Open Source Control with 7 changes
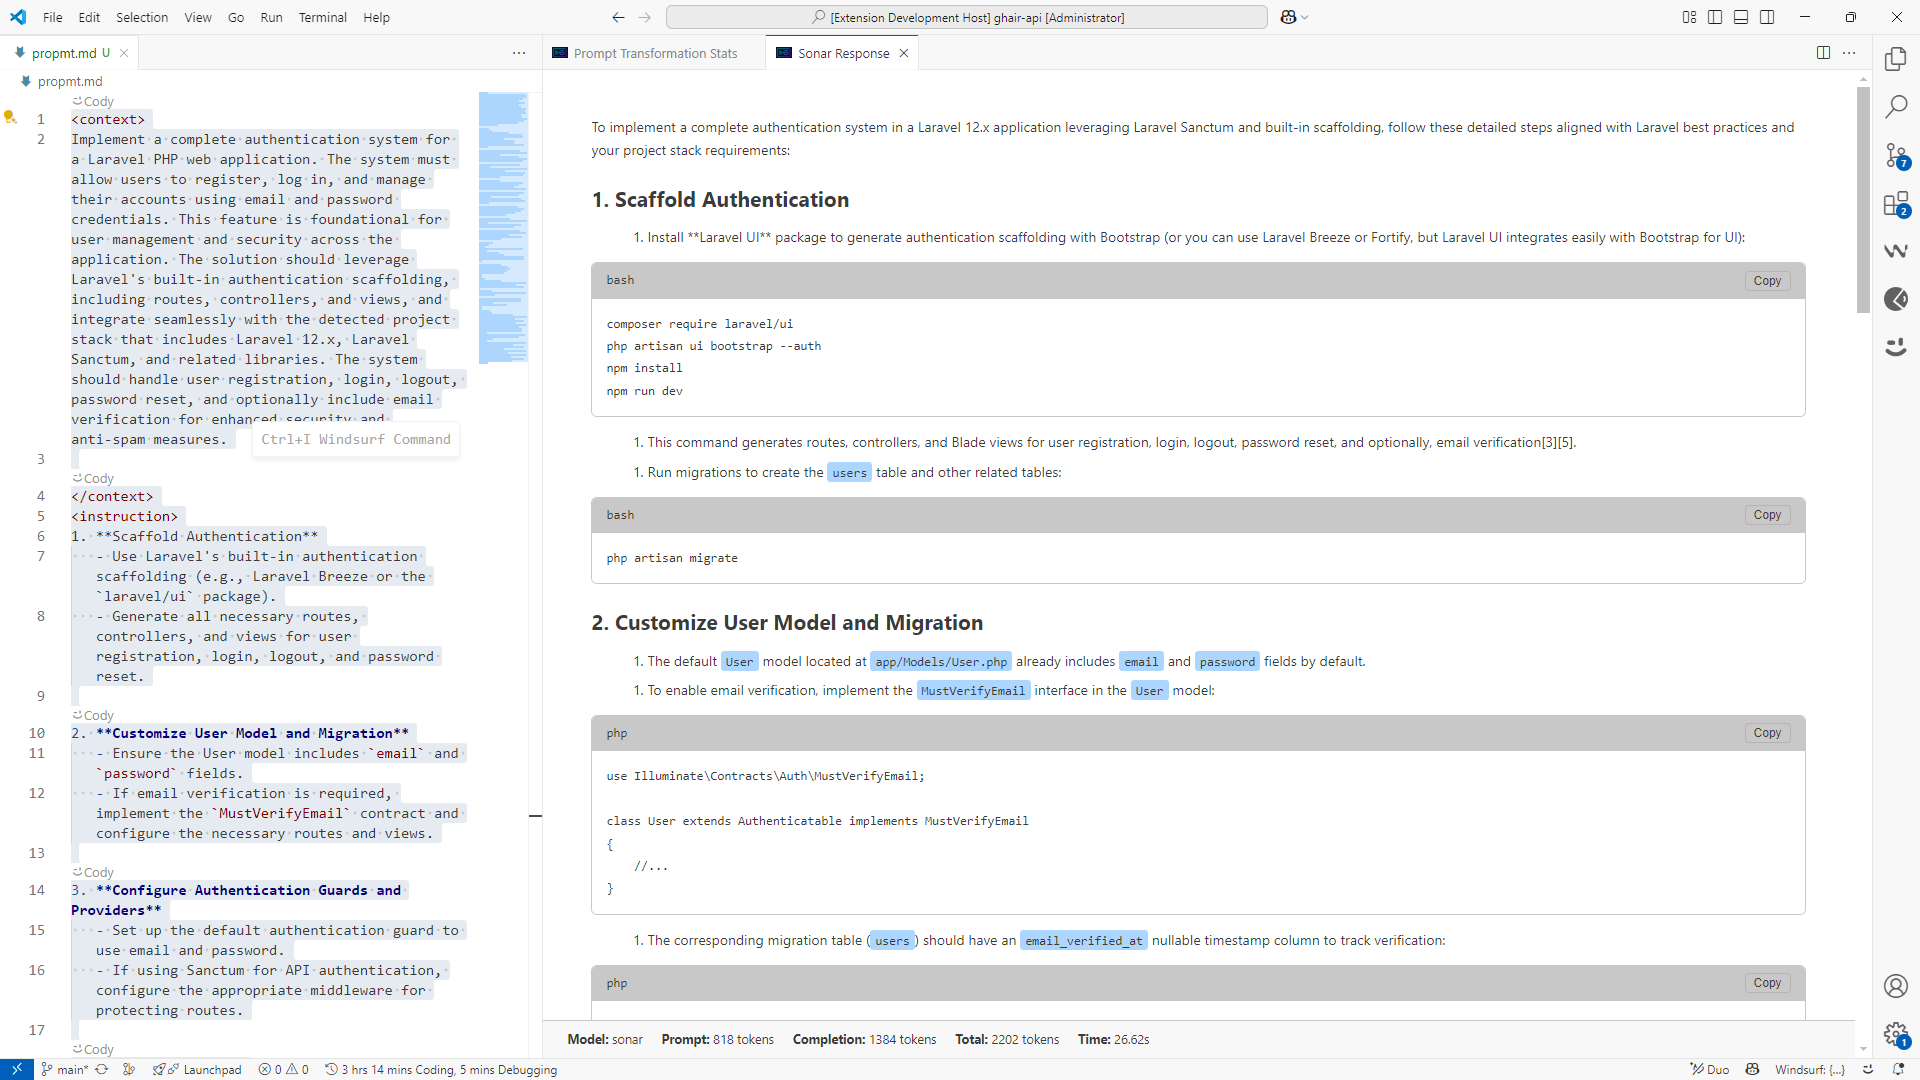Image resolution: width=1920 pixels, height=1080 pixels. click(x=1895, y=155)
